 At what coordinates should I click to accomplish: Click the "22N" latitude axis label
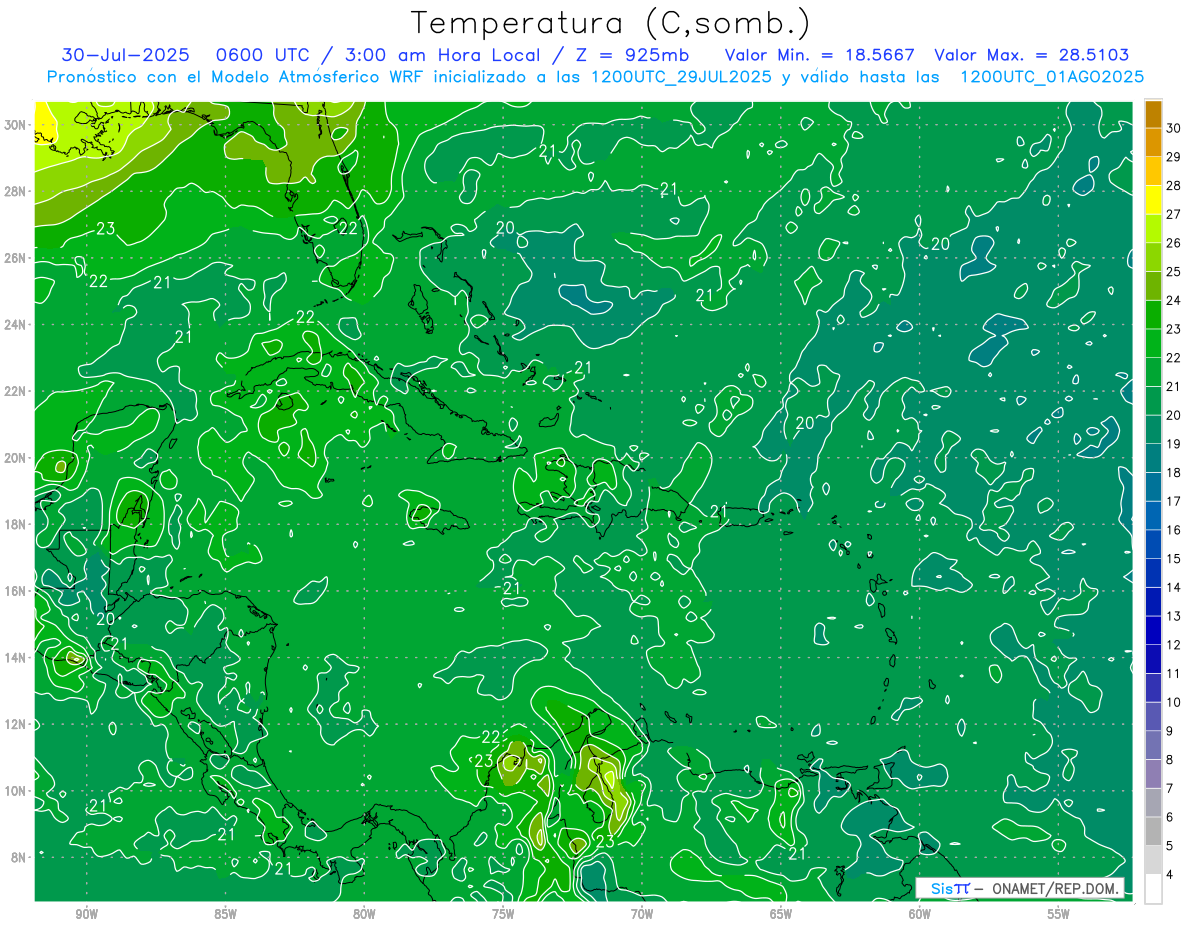point(17,391)
